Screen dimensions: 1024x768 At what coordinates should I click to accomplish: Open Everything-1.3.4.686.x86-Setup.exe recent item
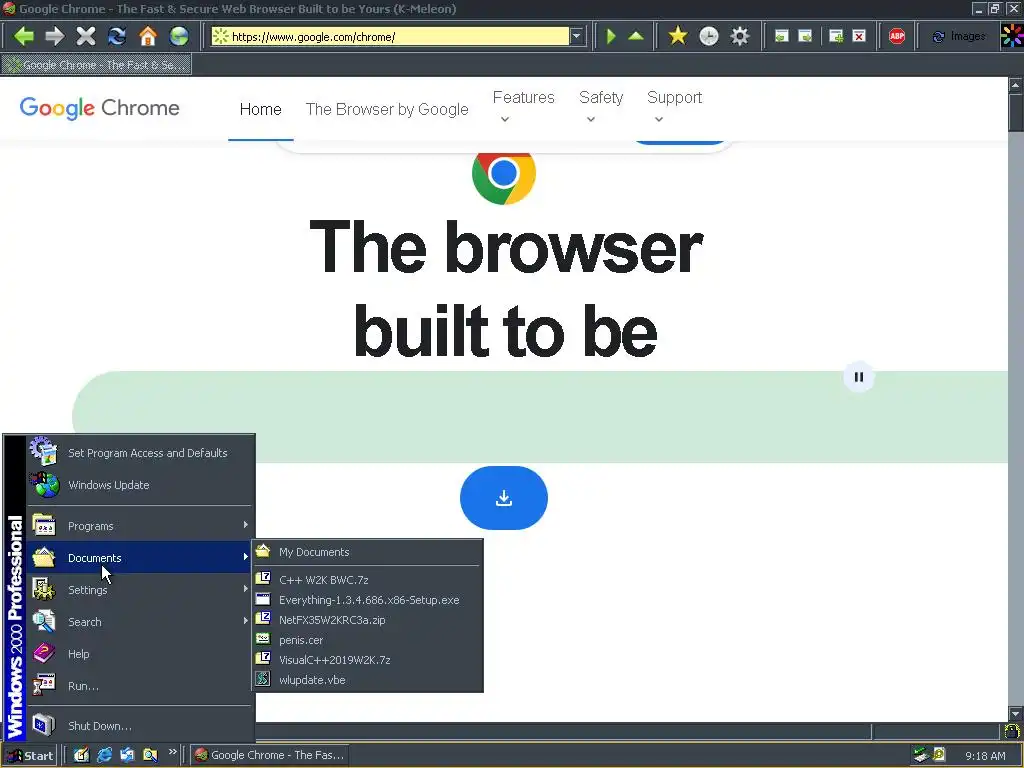point(368,600)
